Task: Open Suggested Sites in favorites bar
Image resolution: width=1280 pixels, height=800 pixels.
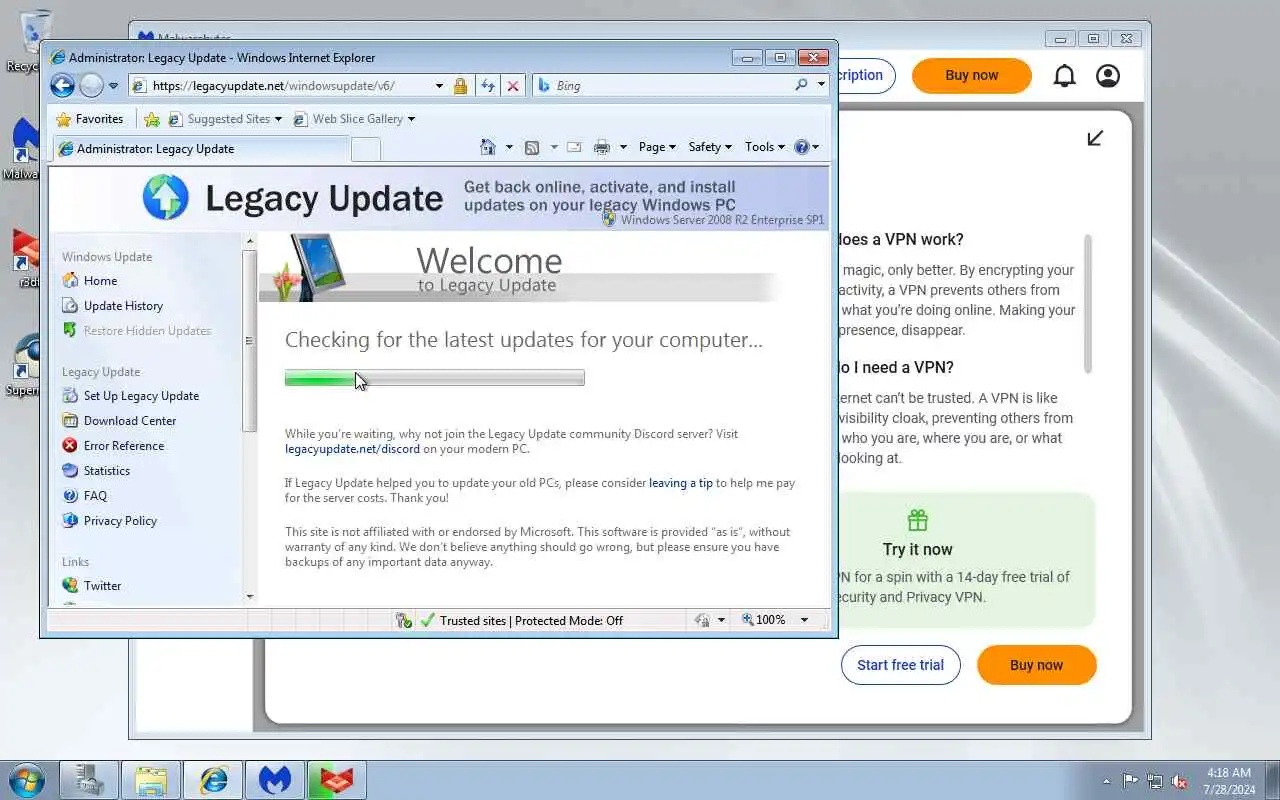Action: pyautogui.click(x=225, y=119)
